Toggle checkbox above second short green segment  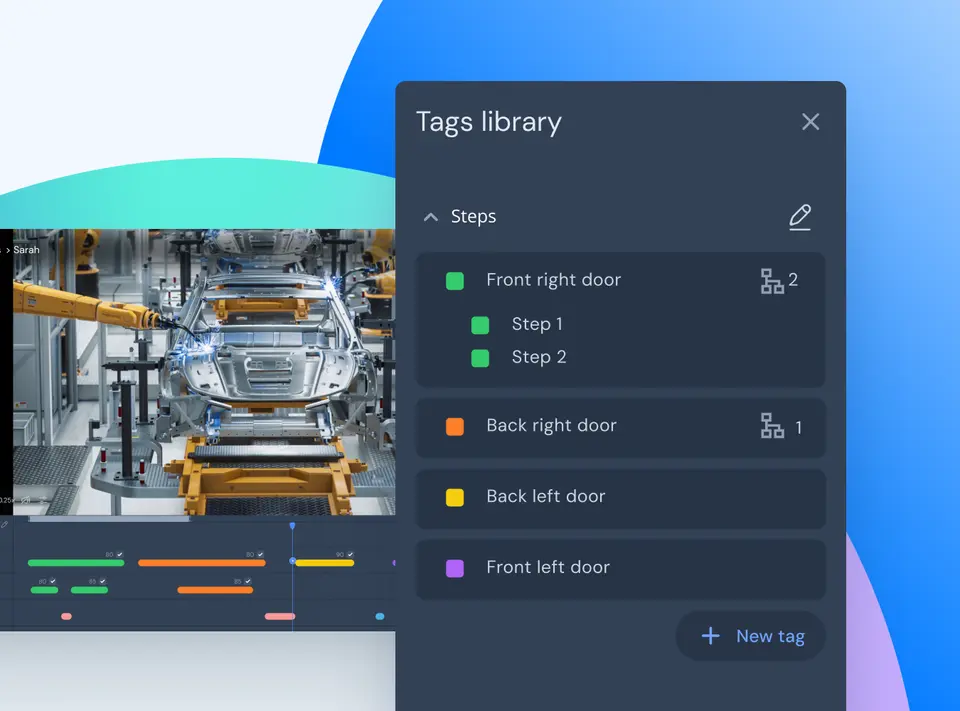coord(102,581)
